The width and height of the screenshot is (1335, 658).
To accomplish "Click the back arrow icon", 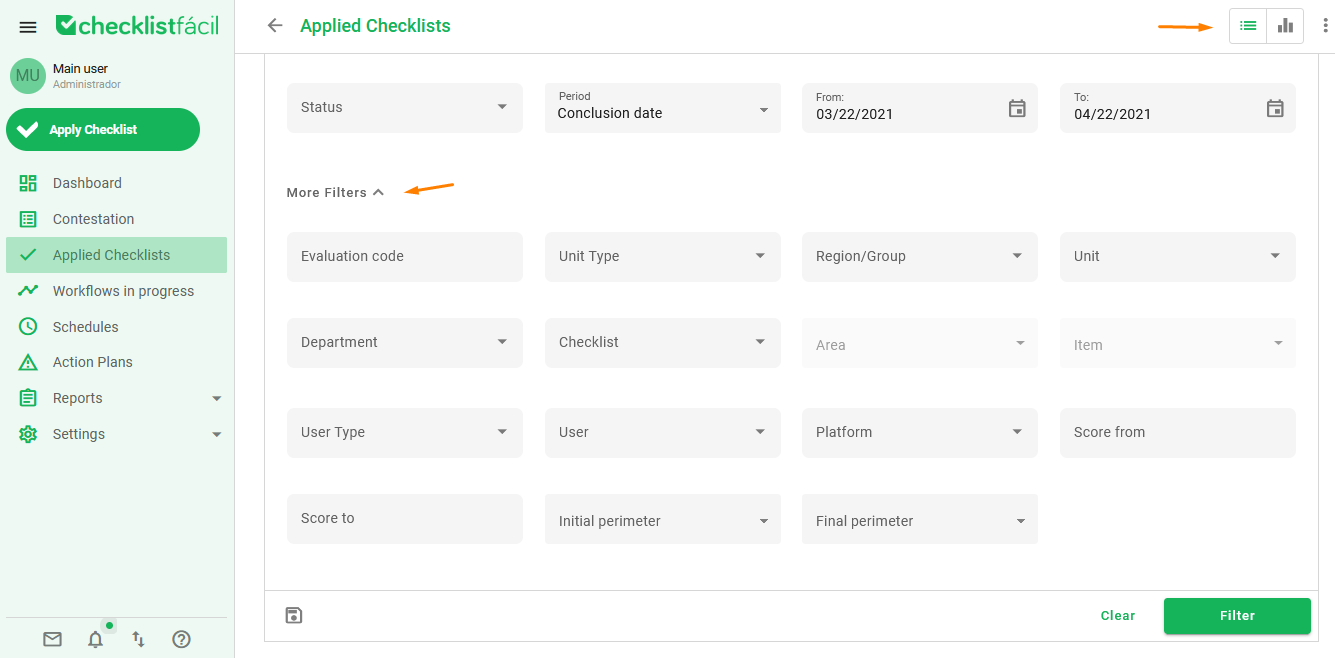I will pos(275,26).
